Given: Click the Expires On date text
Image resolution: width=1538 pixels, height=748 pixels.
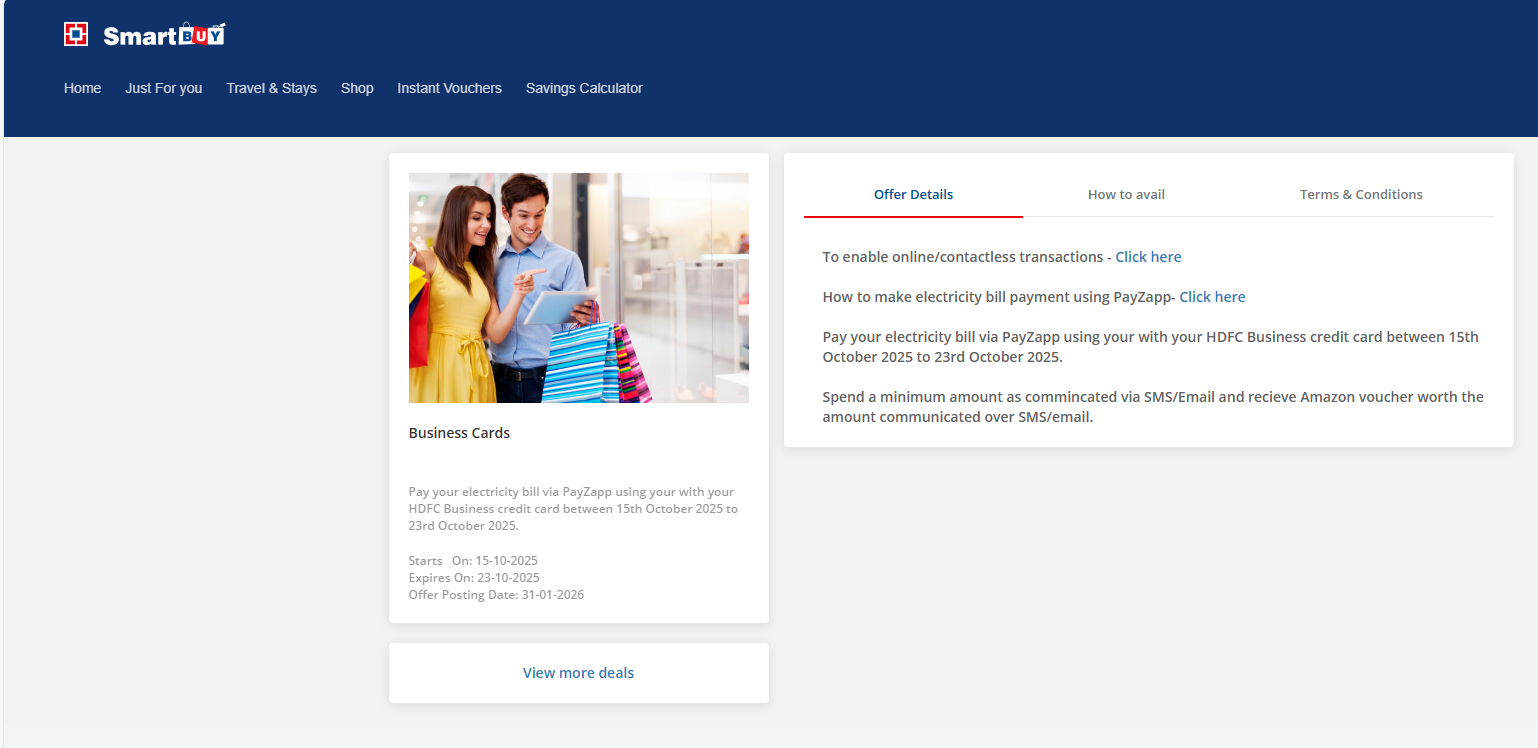Looking at the screenshot, I should (474, 578).
